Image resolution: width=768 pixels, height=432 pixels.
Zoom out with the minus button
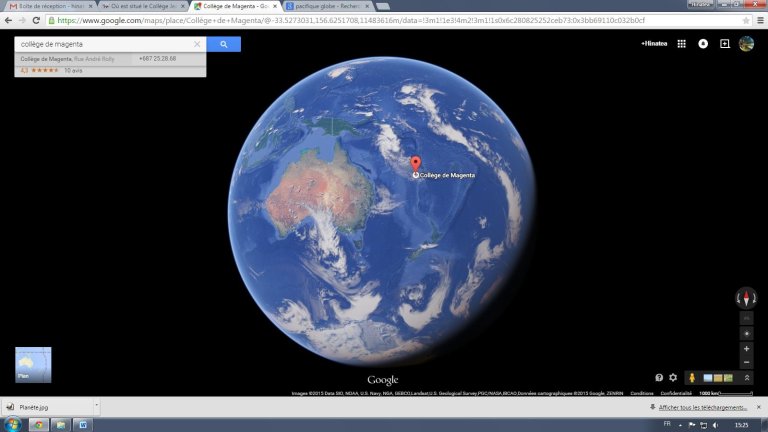[x=746, y=362]
